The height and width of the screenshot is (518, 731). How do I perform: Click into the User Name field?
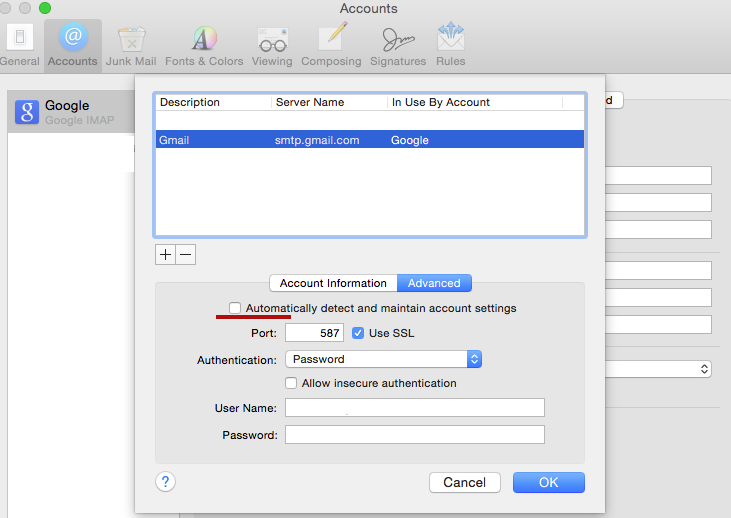(414, 407)
